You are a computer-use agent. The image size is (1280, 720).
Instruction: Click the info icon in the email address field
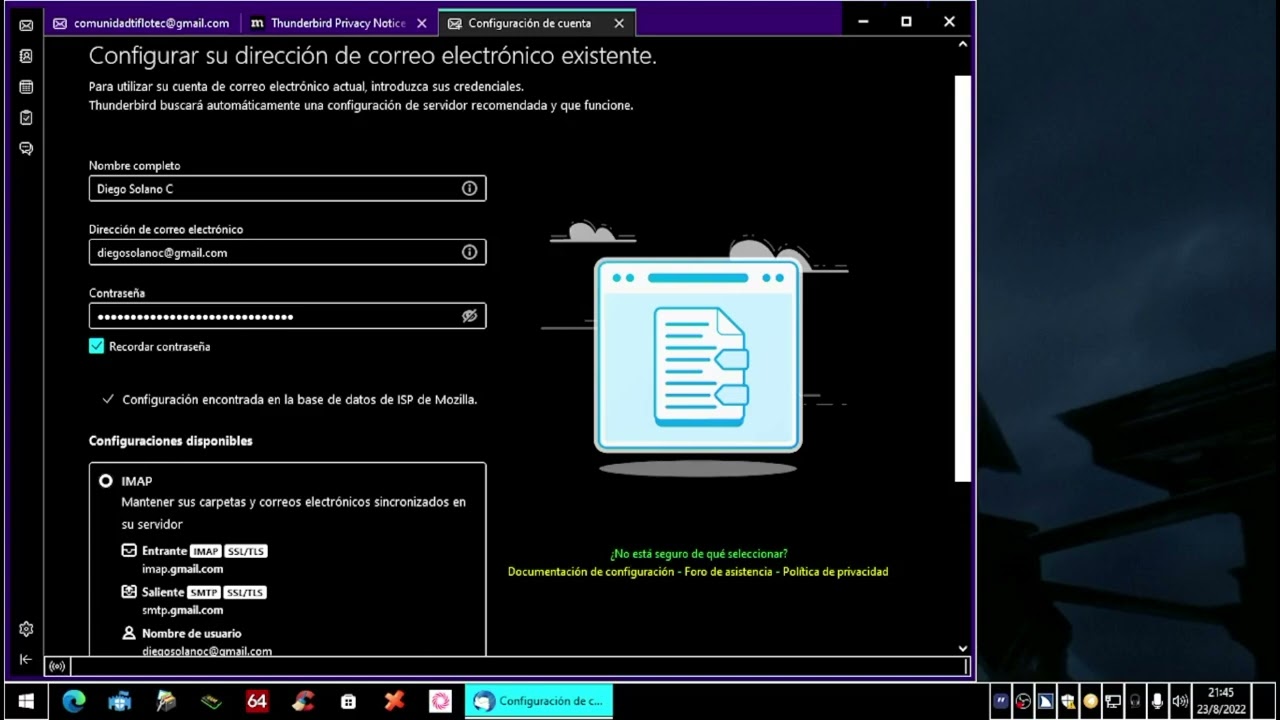click(x=469, y=252)
